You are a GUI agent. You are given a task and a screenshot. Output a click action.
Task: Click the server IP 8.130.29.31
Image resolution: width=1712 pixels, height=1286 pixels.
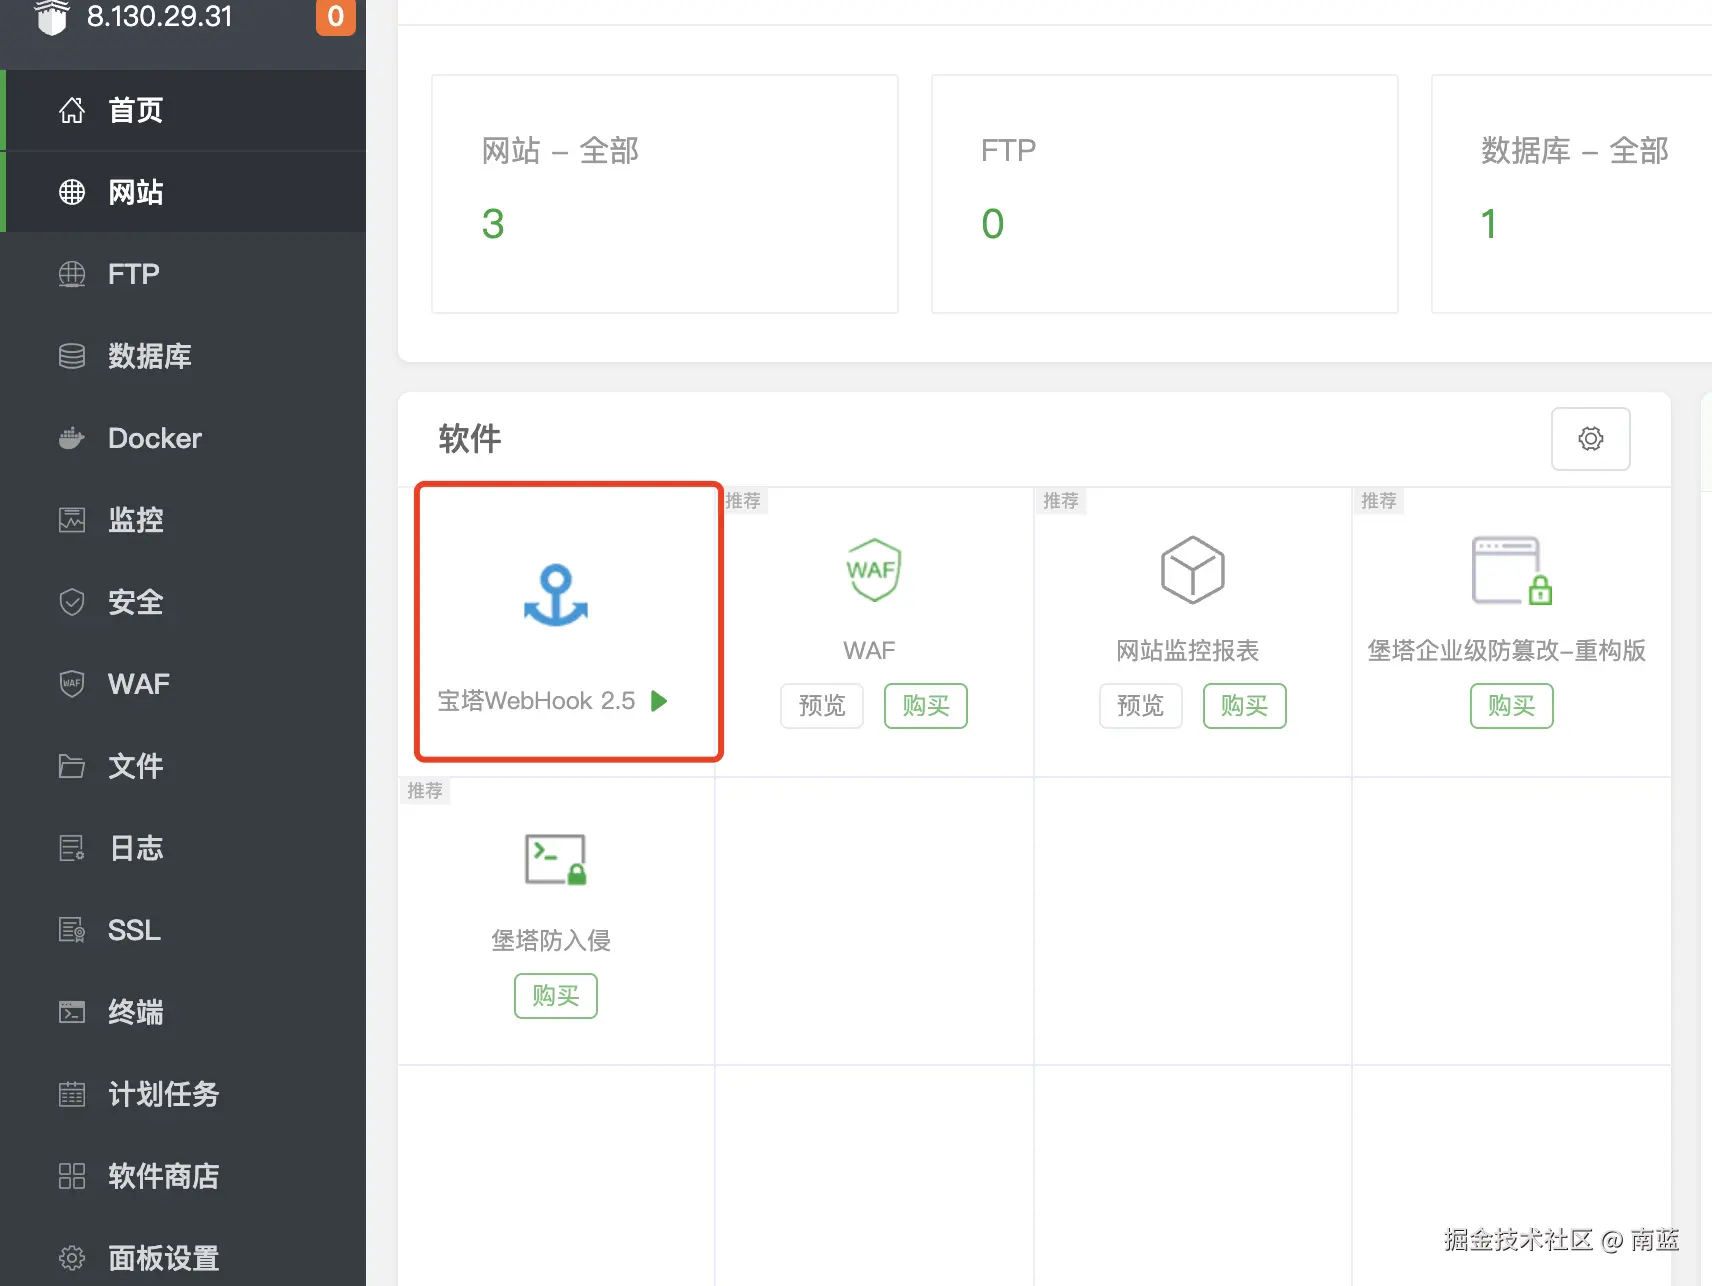(x=160, y=17)
